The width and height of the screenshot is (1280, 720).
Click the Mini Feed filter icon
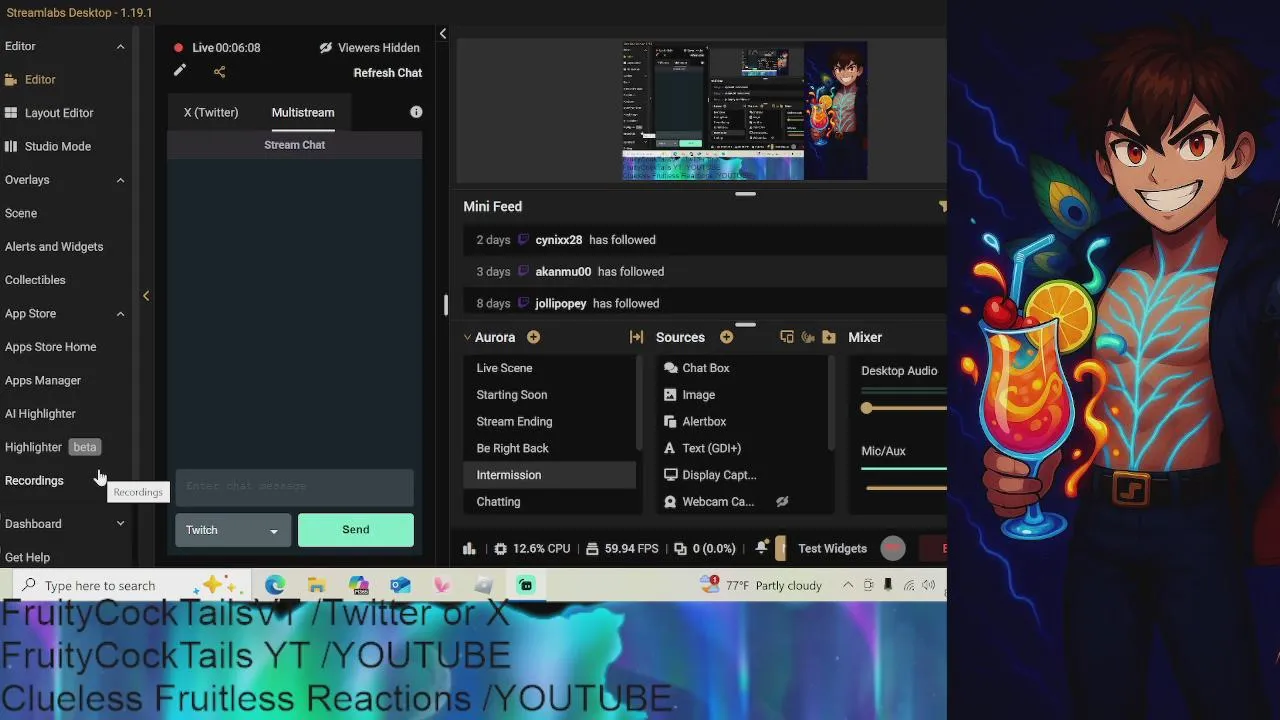click(942, 206)
